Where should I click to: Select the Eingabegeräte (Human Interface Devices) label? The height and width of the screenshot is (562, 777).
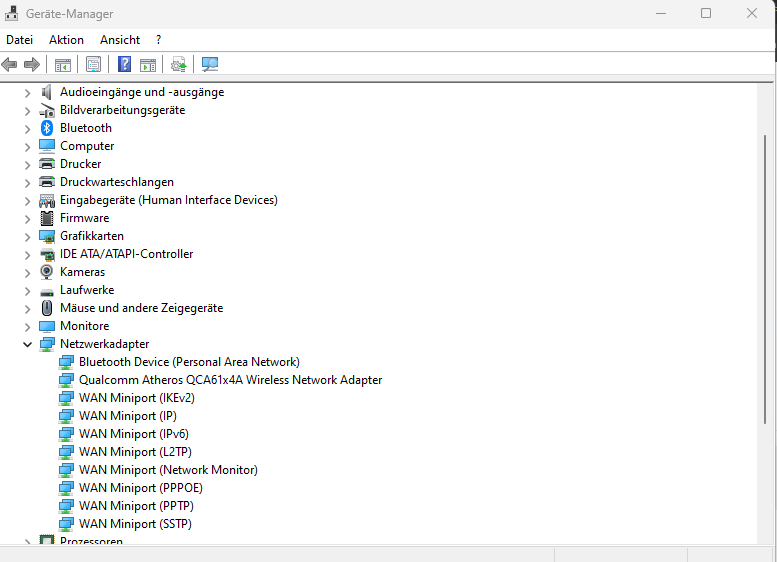pyautogui.click(x=169, y=200)
